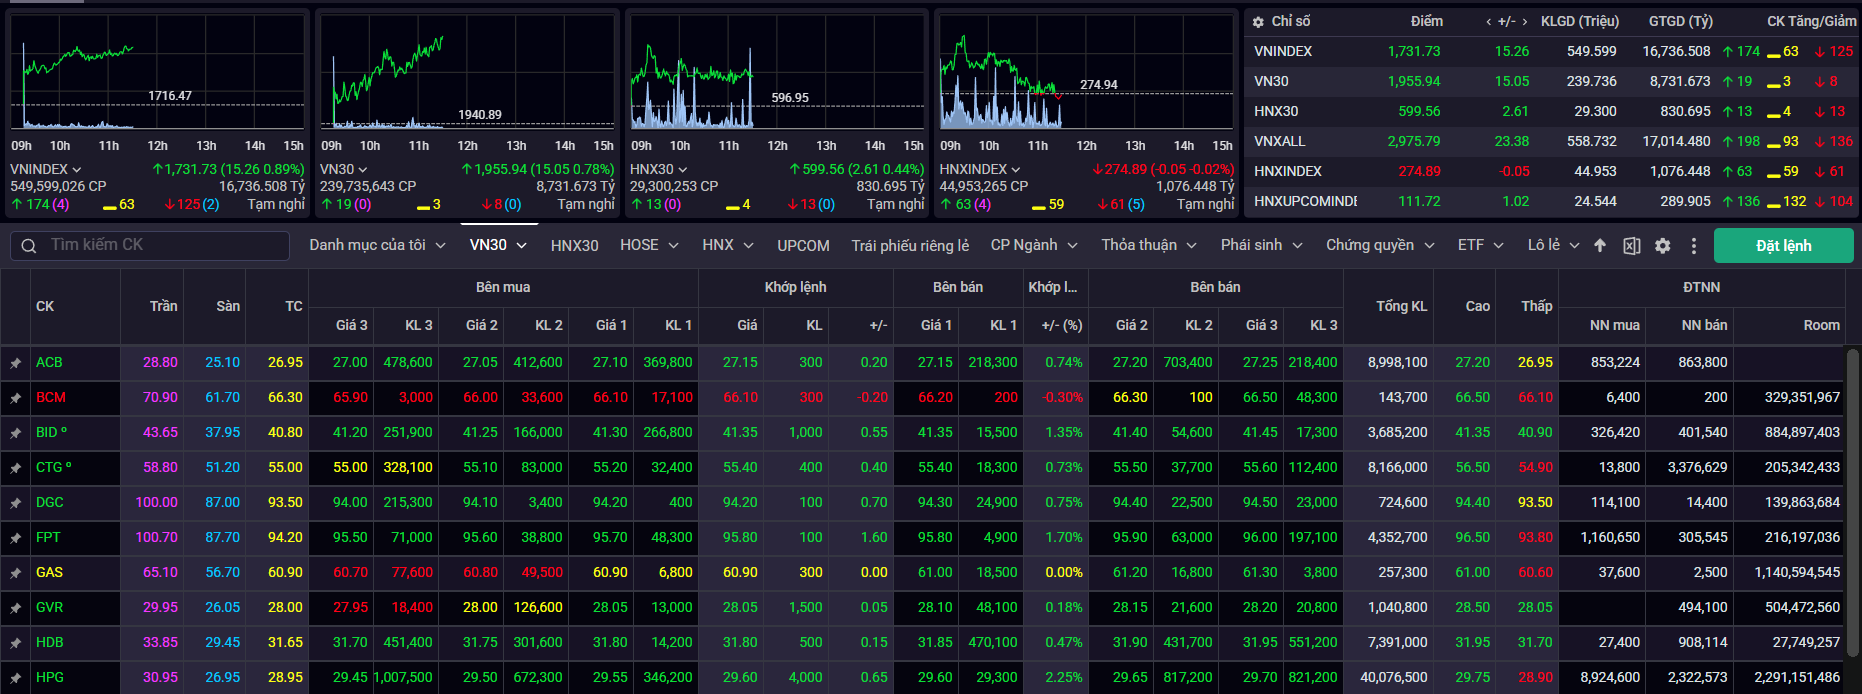Open the Chỉ số panel gear settings
1862x694 pixels.
click(1258, 21)
